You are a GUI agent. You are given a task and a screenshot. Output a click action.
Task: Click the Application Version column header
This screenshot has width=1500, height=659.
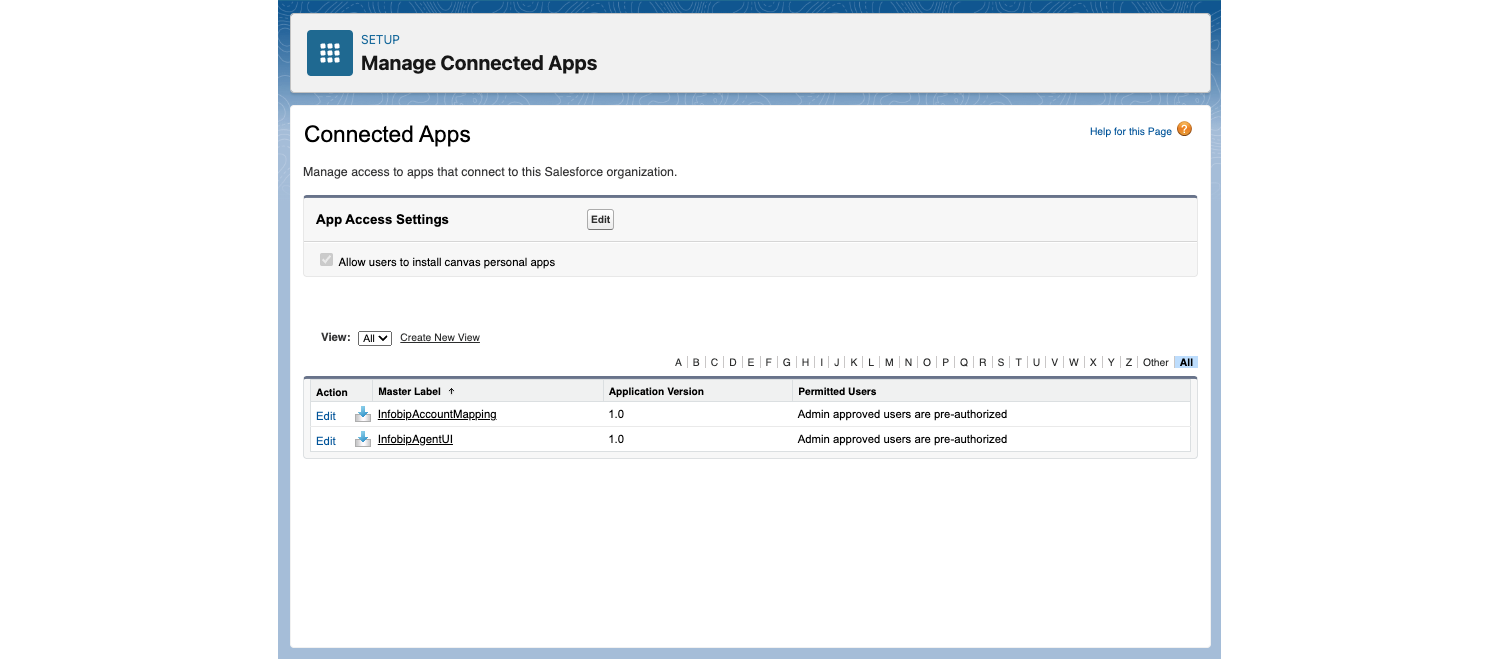(x=656, y=392)
